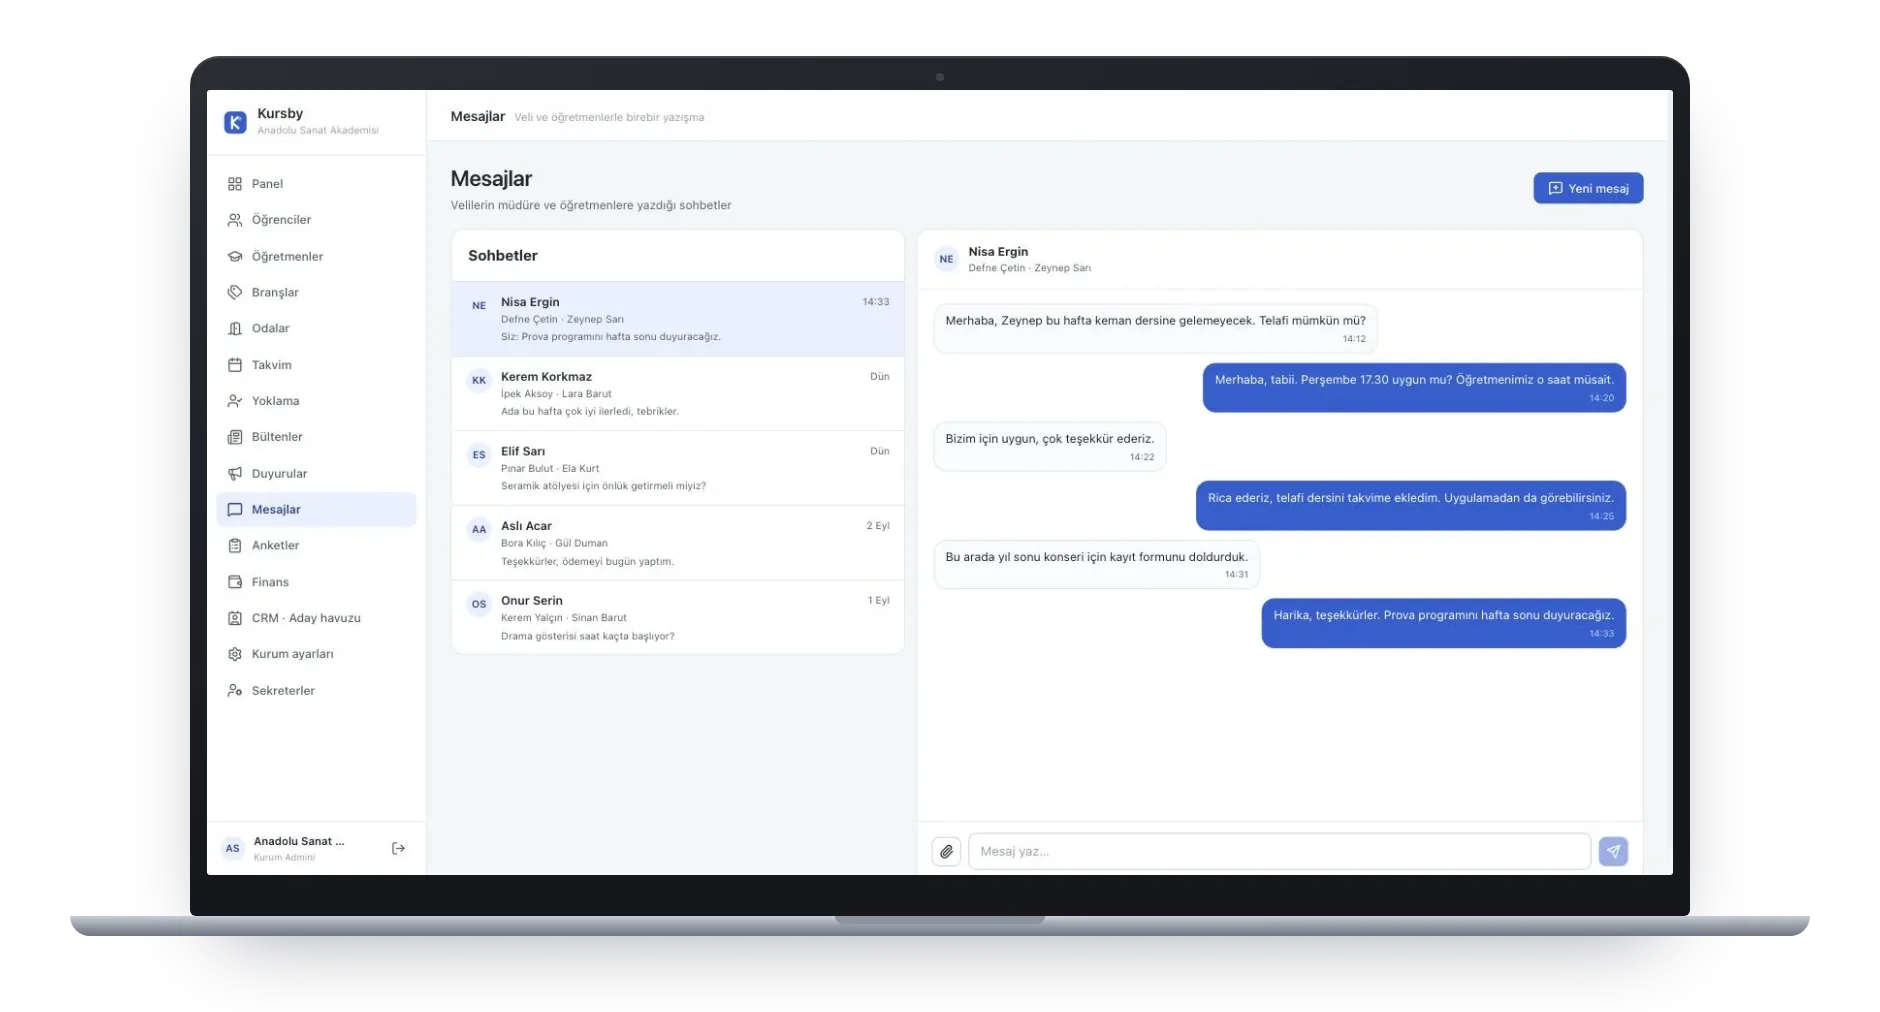Click the Takvim calendar icon
The height and width of the screenshot is (1012, 1880).
[235, 365]
